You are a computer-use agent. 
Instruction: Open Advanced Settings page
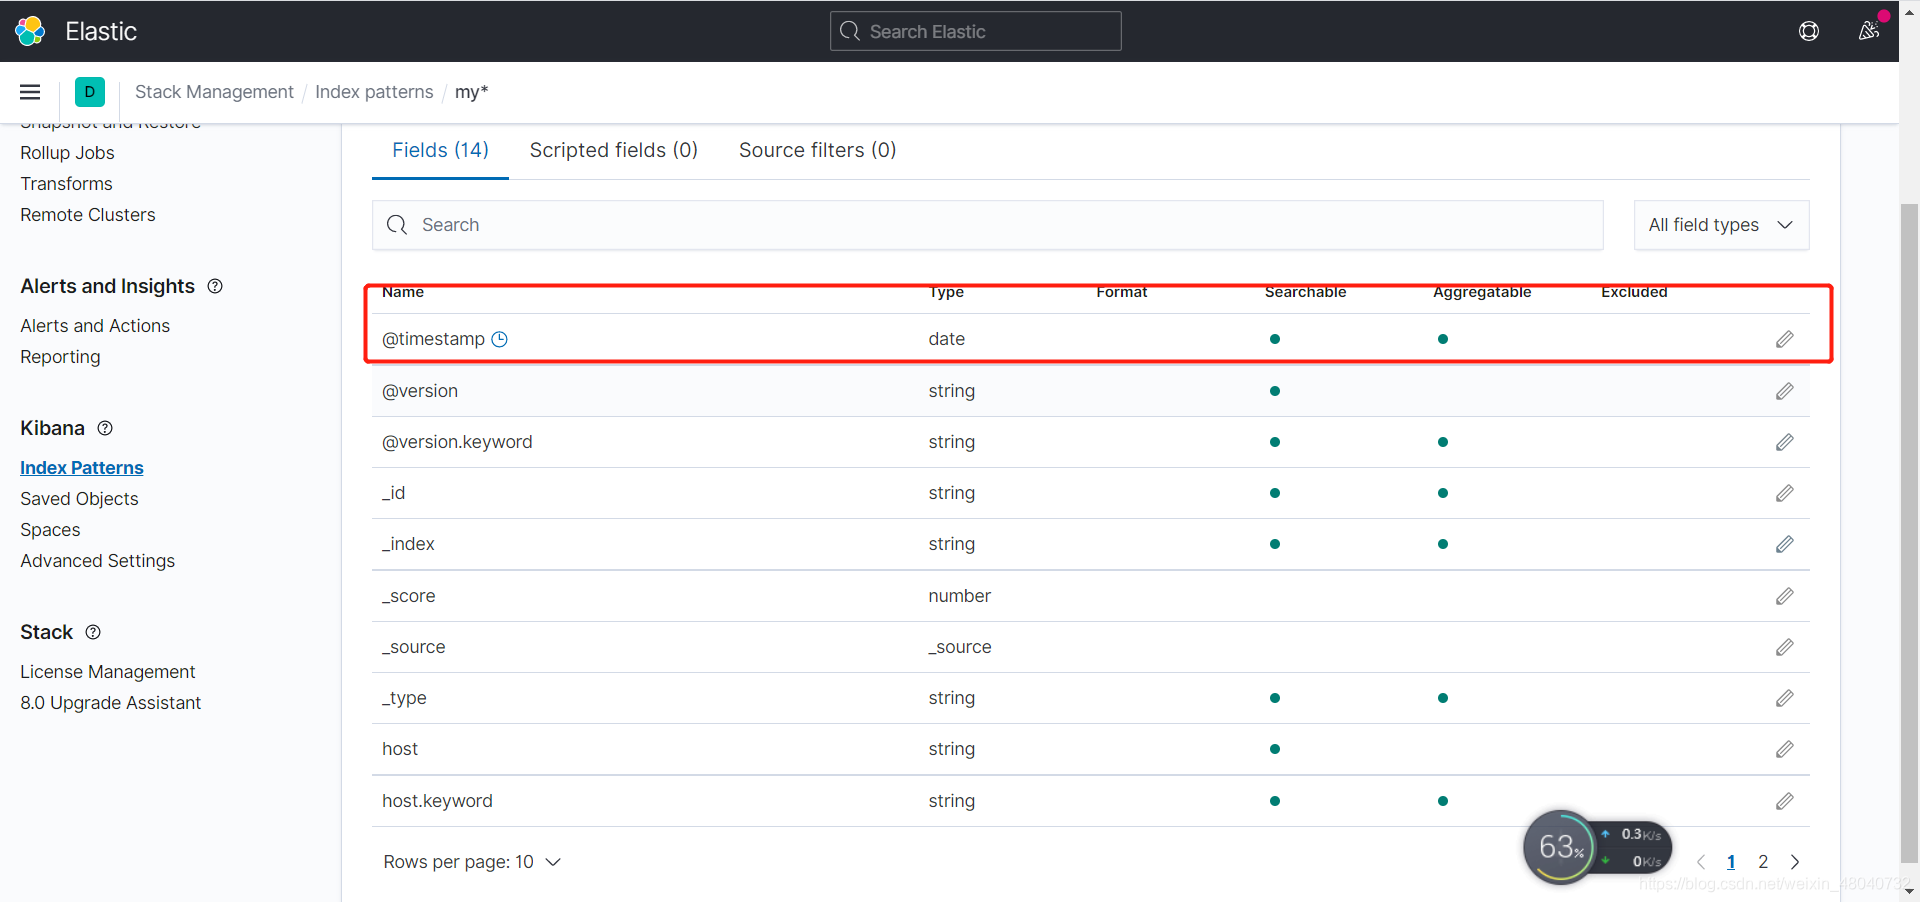97,561
